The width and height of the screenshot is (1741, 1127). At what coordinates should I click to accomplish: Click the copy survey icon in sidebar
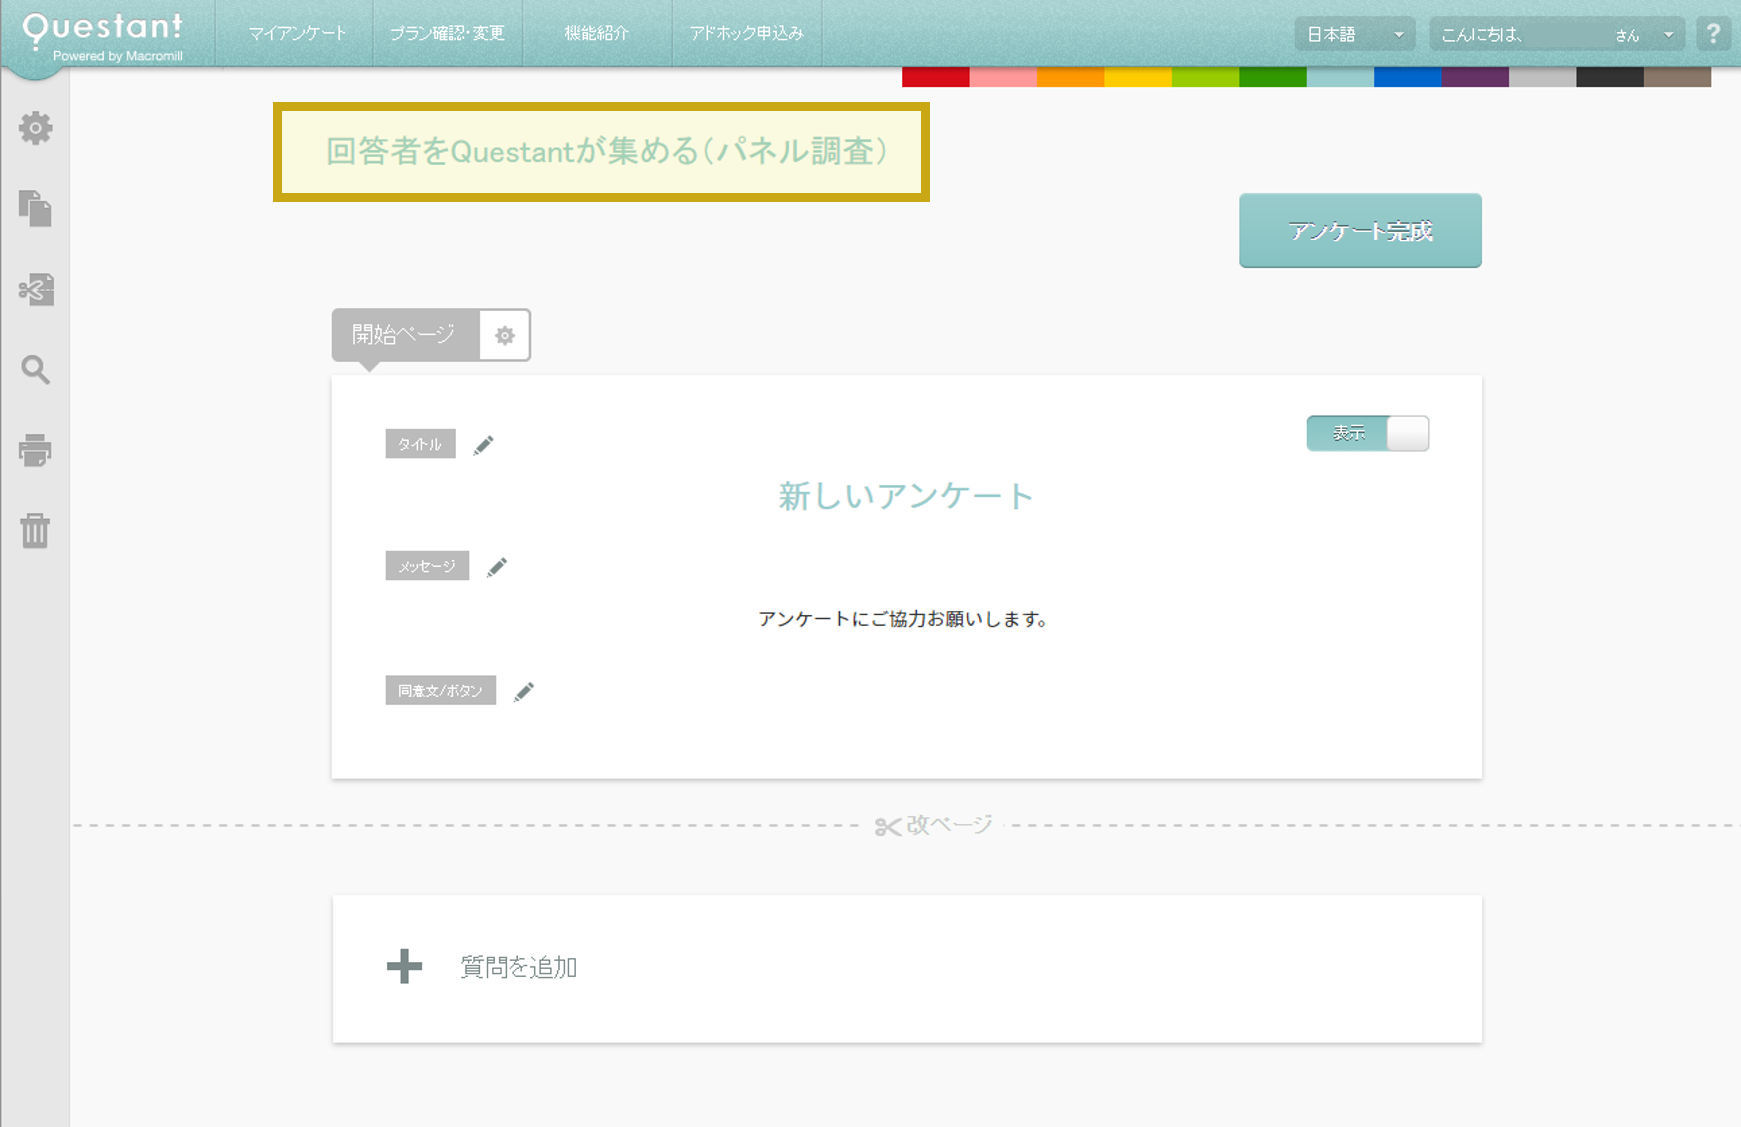click(x=36, y=210)
